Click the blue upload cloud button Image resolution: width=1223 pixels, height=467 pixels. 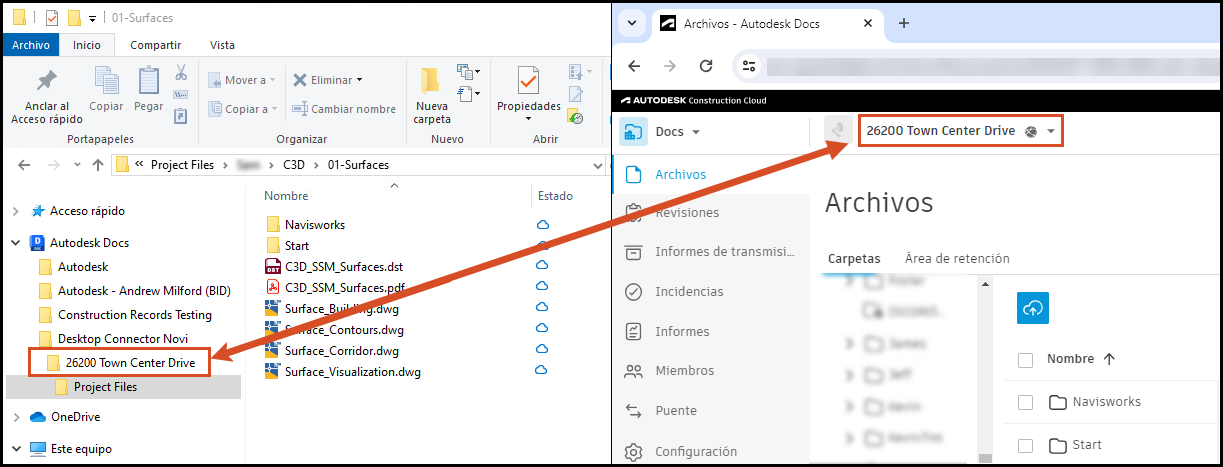[1033, 309]
